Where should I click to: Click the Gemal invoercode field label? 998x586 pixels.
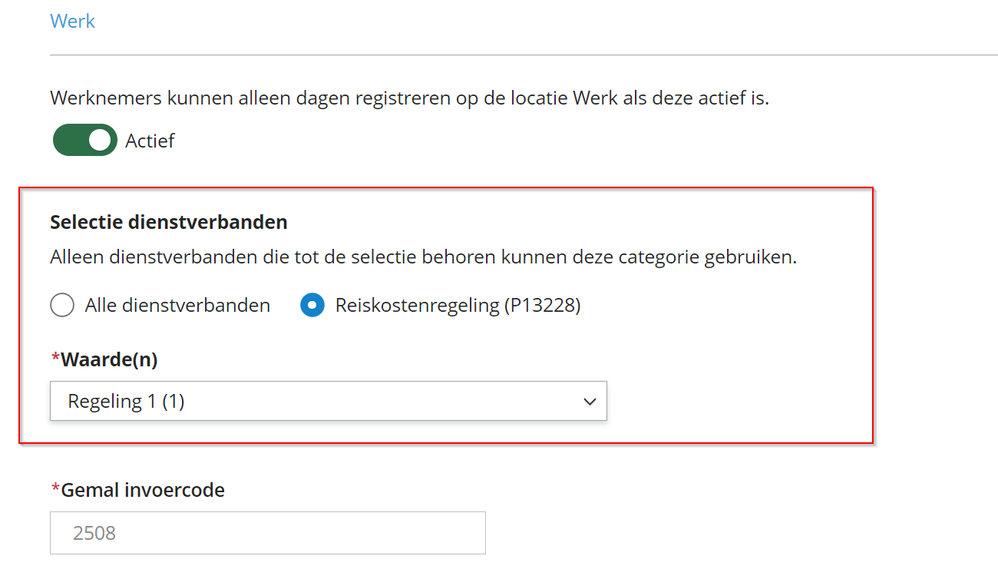(x=142, y=490)
